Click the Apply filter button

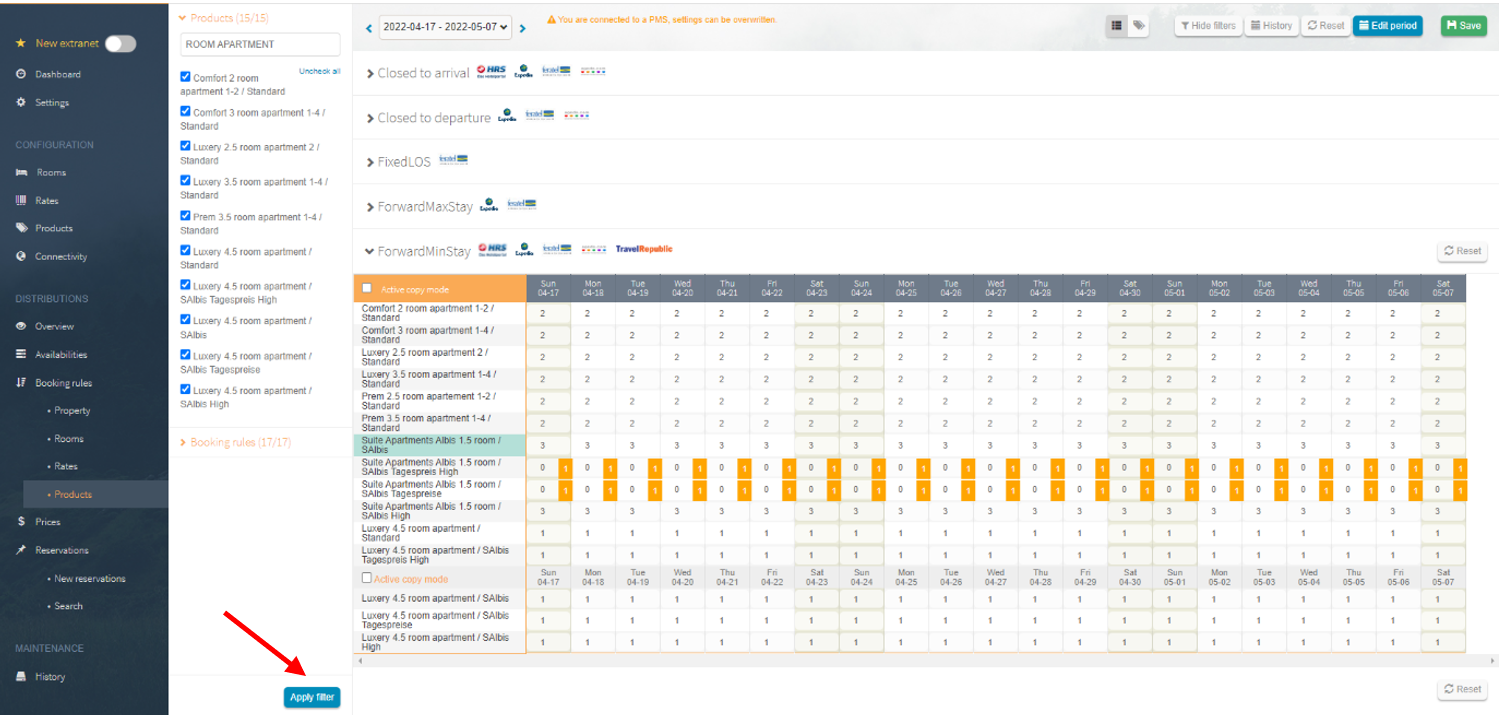(312, 697)
